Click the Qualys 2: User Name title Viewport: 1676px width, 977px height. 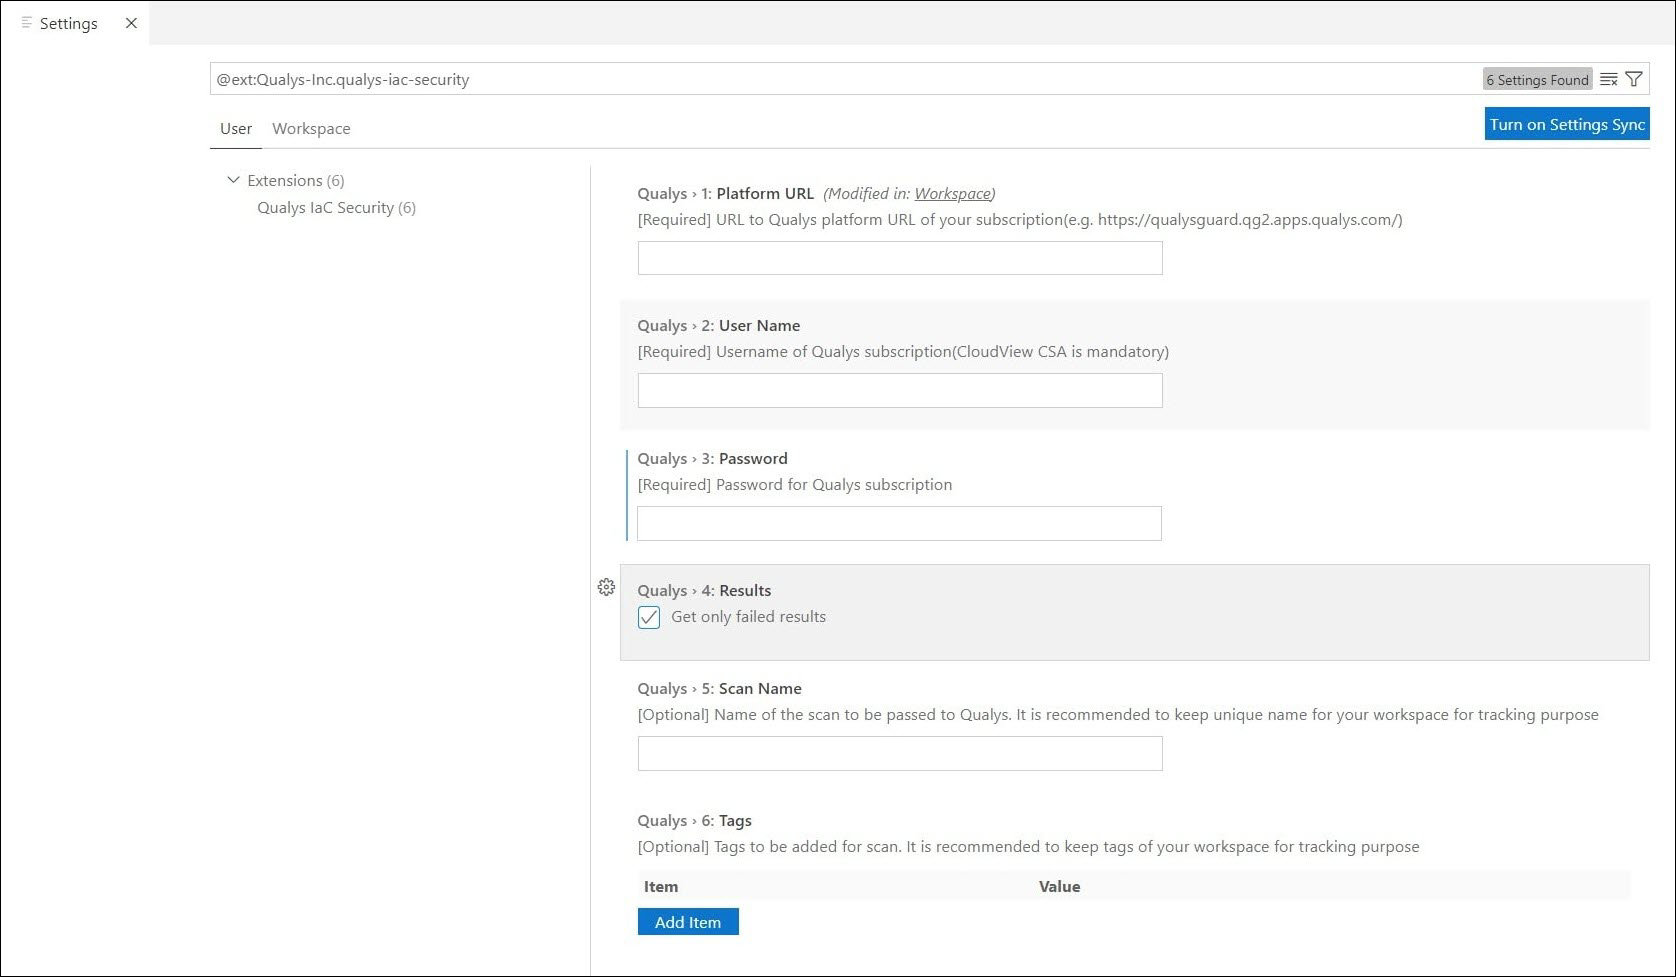pos(719,325)
